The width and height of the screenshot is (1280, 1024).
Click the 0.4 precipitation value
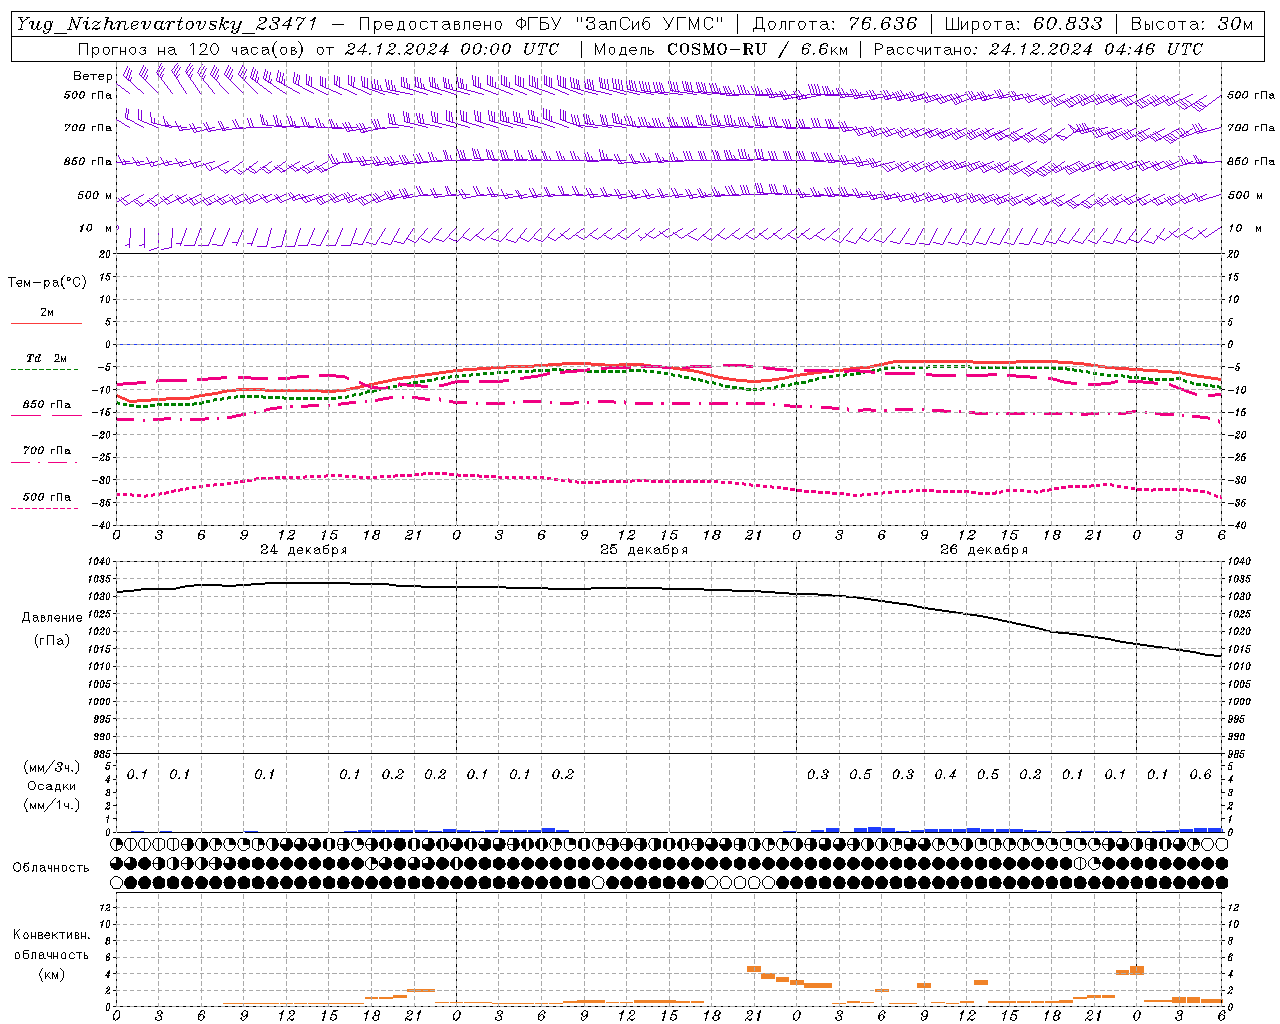pyautogui.click(x=945, y=775)
